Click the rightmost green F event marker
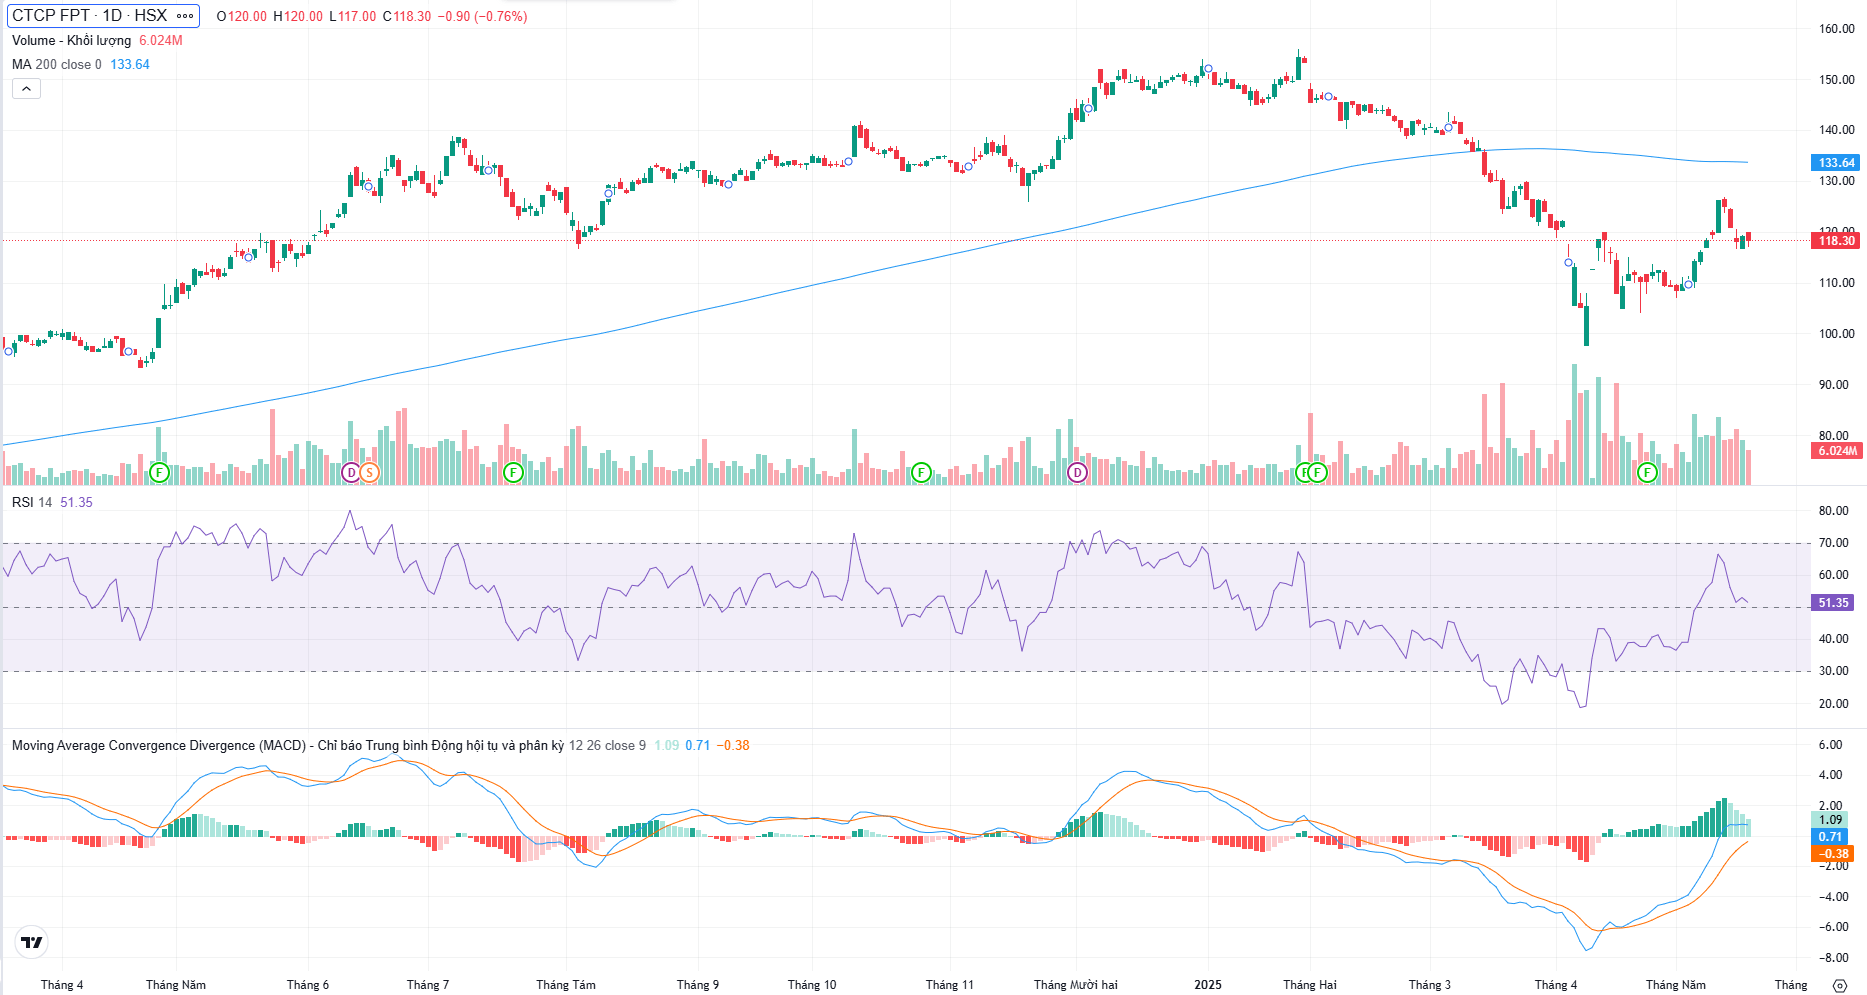Viewport: 1867px width, 995px height. [x=1647, y=472]
